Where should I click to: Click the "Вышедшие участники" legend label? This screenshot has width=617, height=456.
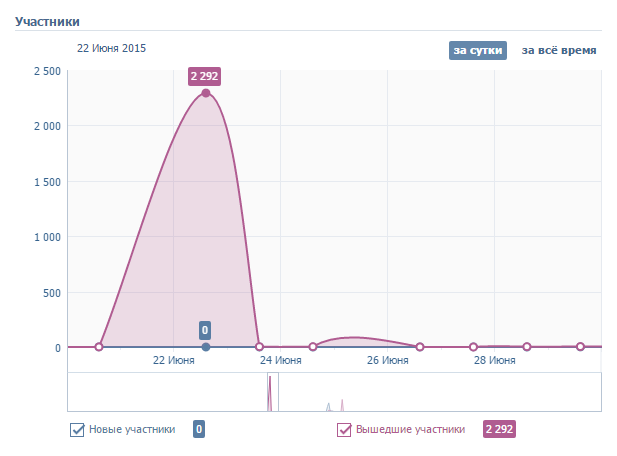[410, 430]
